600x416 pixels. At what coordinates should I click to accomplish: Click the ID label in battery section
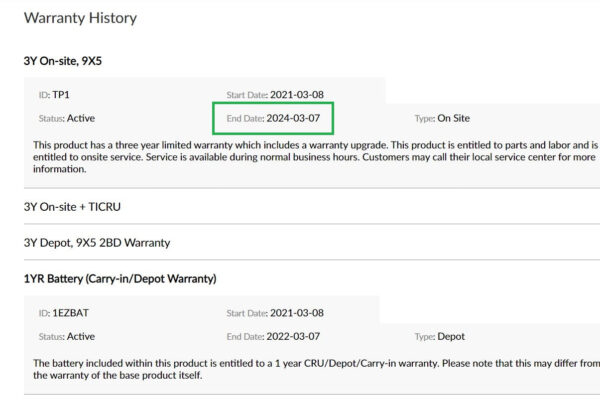(x=44, y=313)
